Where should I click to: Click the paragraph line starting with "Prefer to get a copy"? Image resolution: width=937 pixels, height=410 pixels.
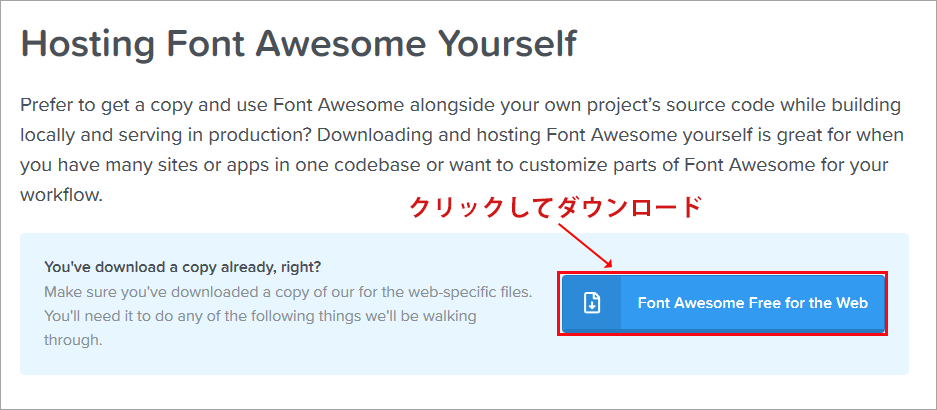460,105
